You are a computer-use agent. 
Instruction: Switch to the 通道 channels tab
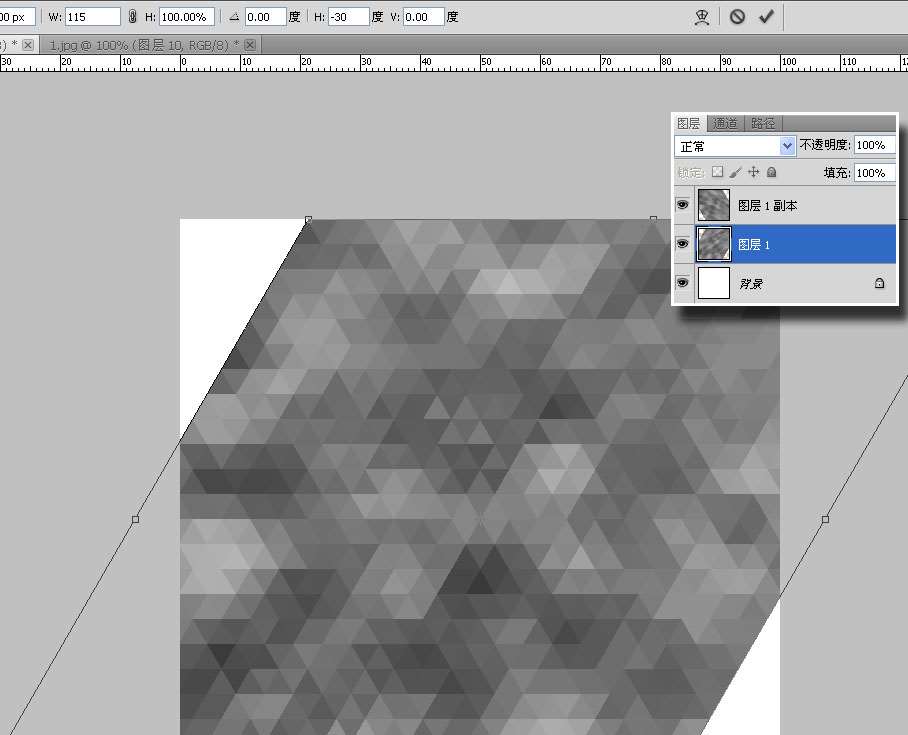click(x=725, y=124)
